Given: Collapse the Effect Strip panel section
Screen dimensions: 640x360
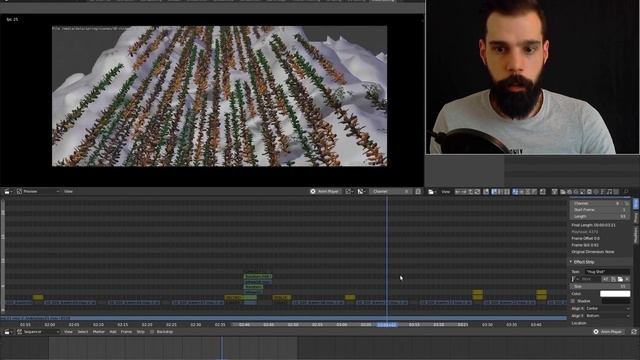Looking at the screenshot, I should coord(571,262).
